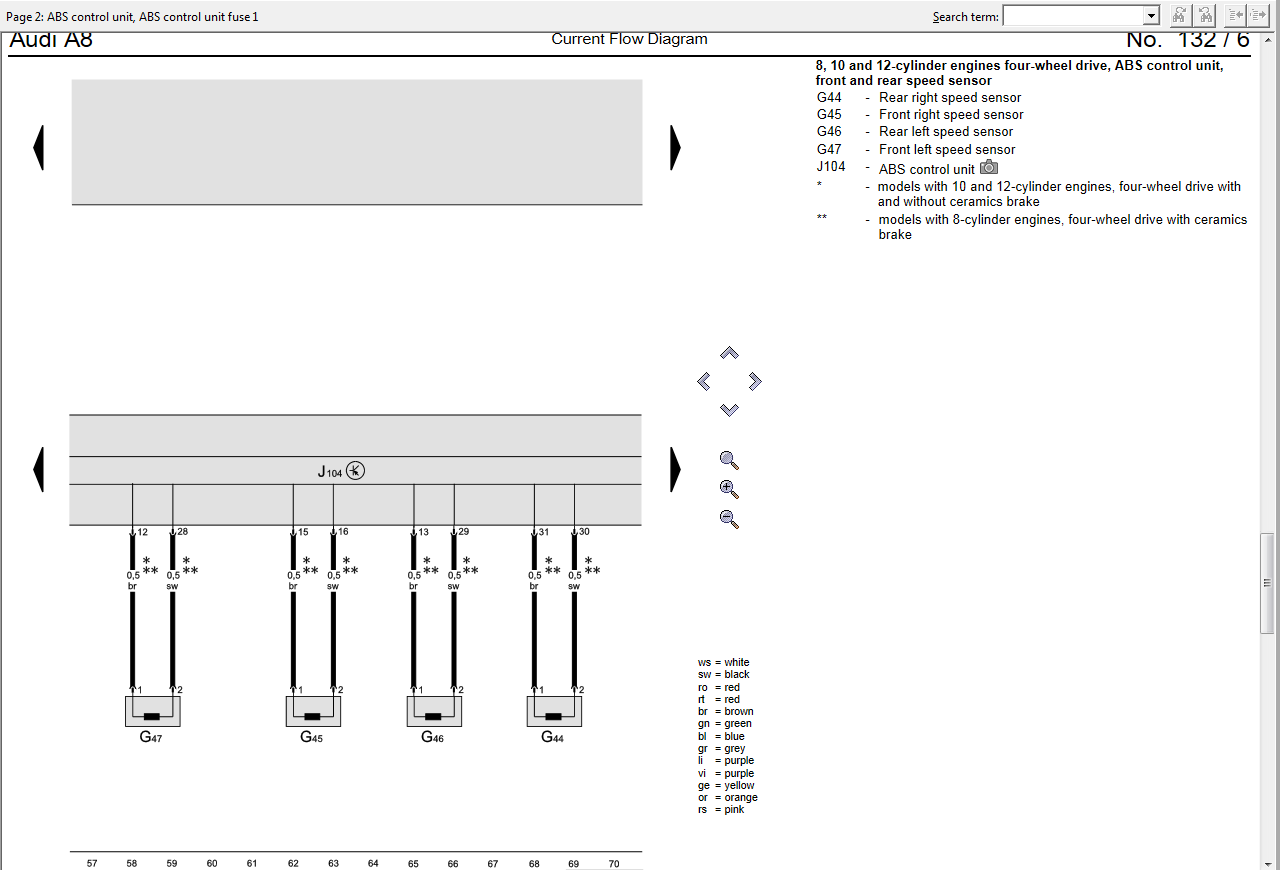Click pin label 13 under J104
Viewport: 1280px width, 870px height.
[x=423, y=532]
